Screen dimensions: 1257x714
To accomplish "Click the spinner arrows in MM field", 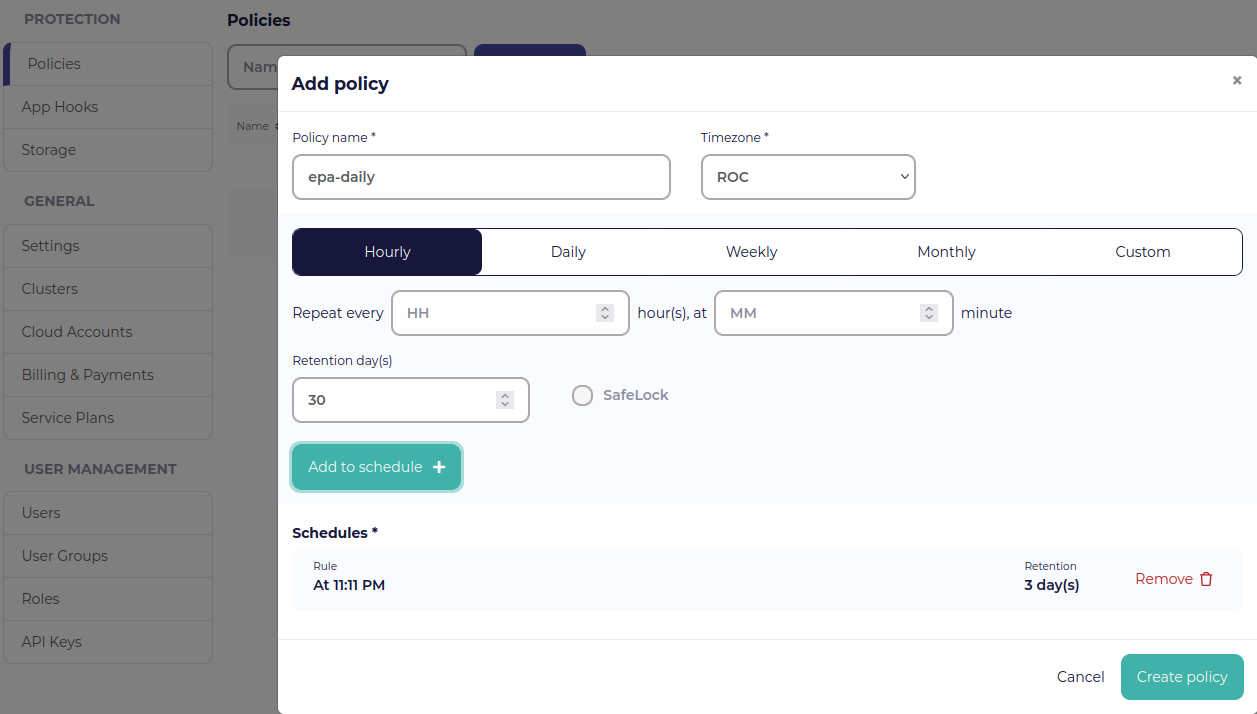I will pyautogui.click(x=928, y=313).
